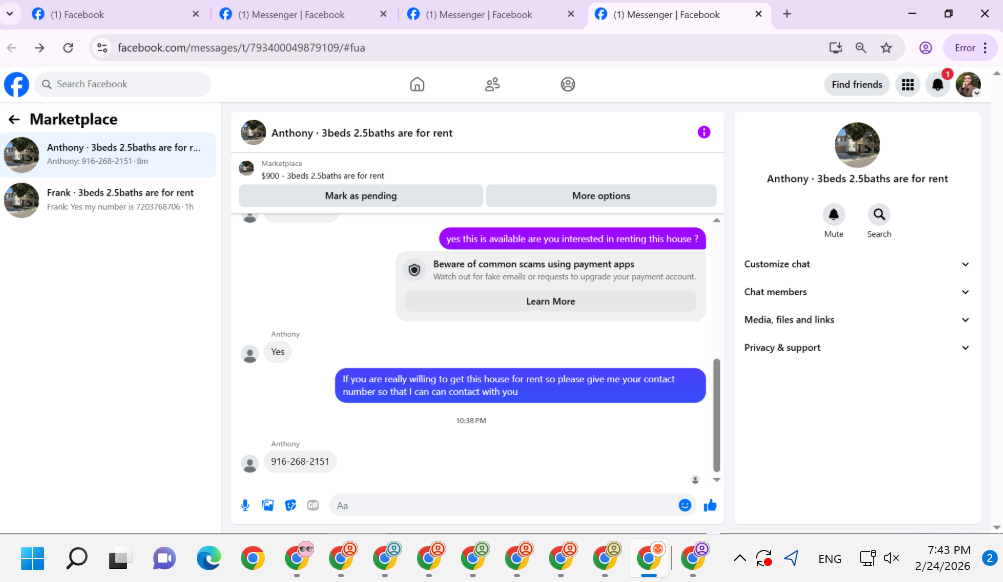1003x582 pixels.
Task: Open a new browser tab
Action: (x=787, y=14)
